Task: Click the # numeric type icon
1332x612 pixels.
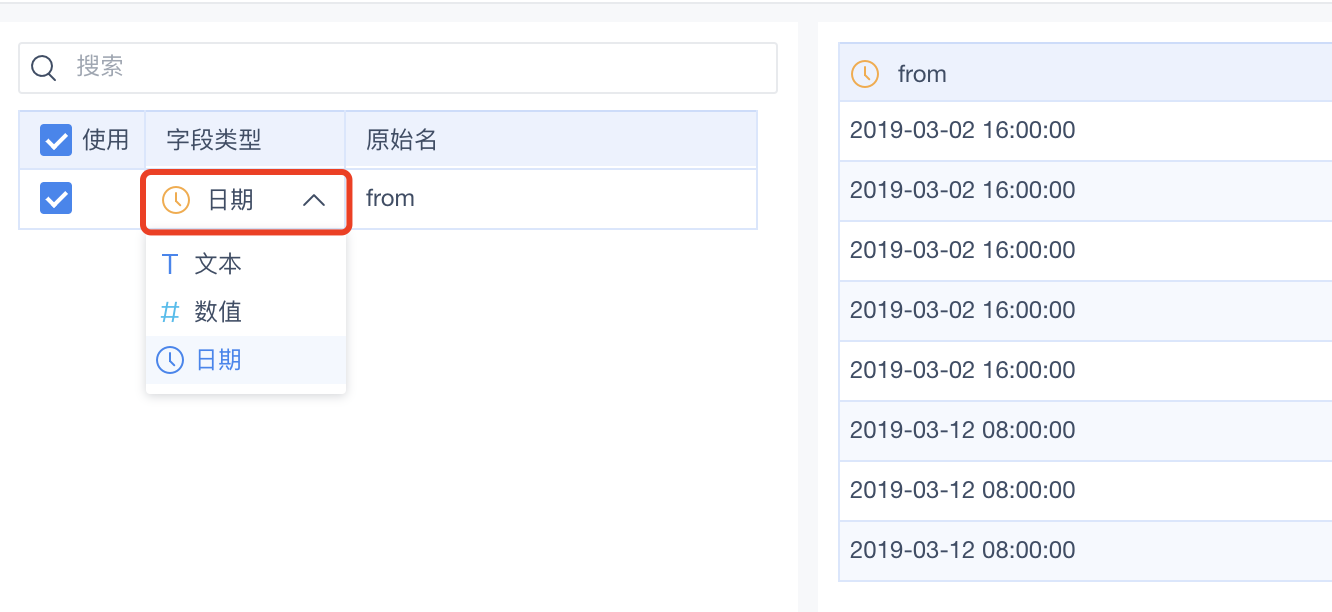Action: click(170, 312)
